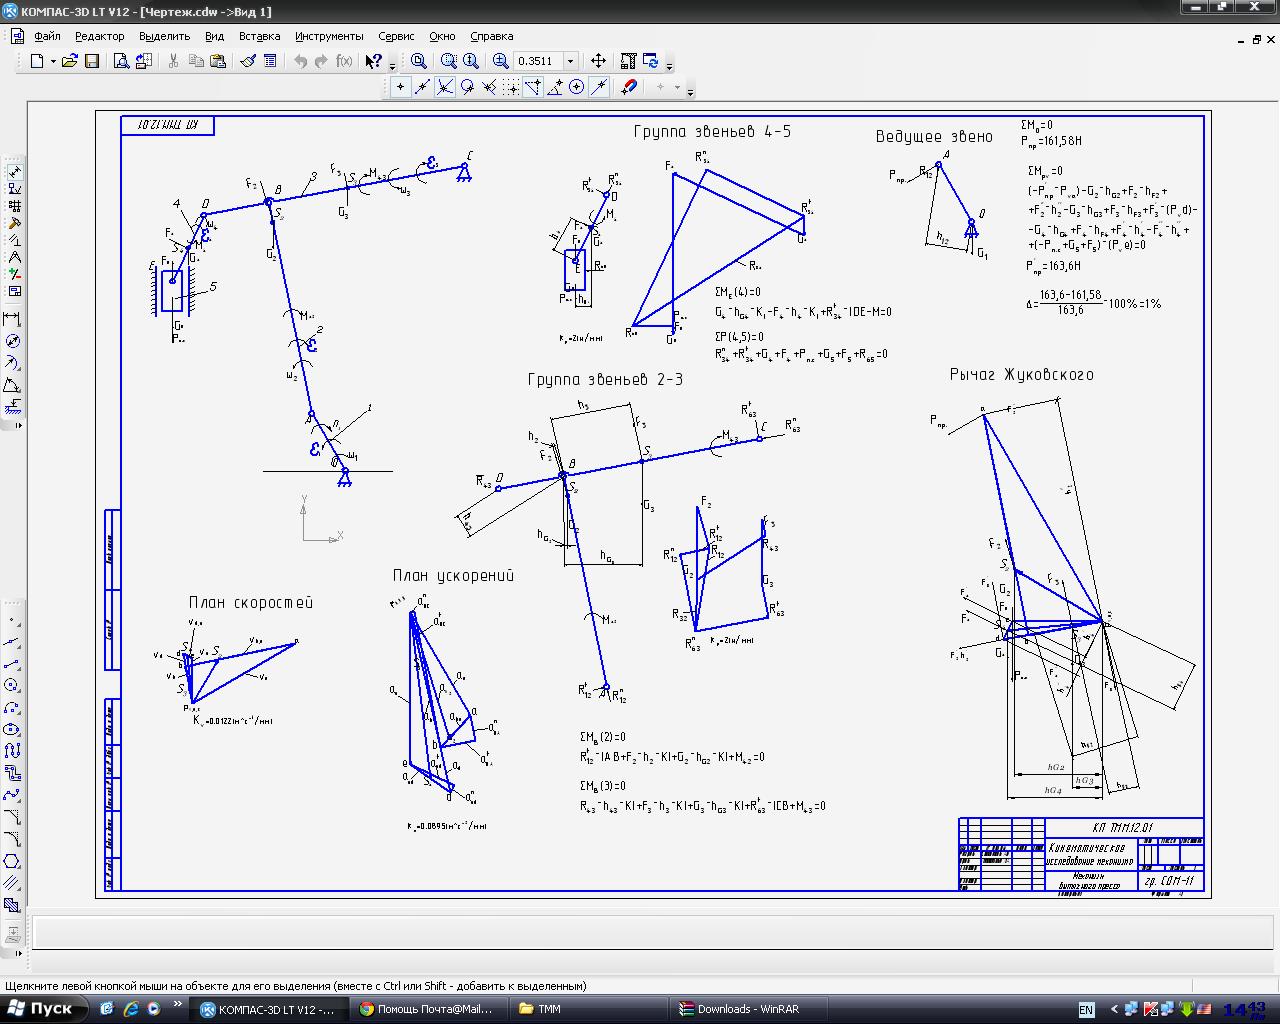Image resolution: width=1280 pixels, height=1024 pixels.
Task: Edit the 0.3511 zoom scale field
Action: [x=538, y=61]
